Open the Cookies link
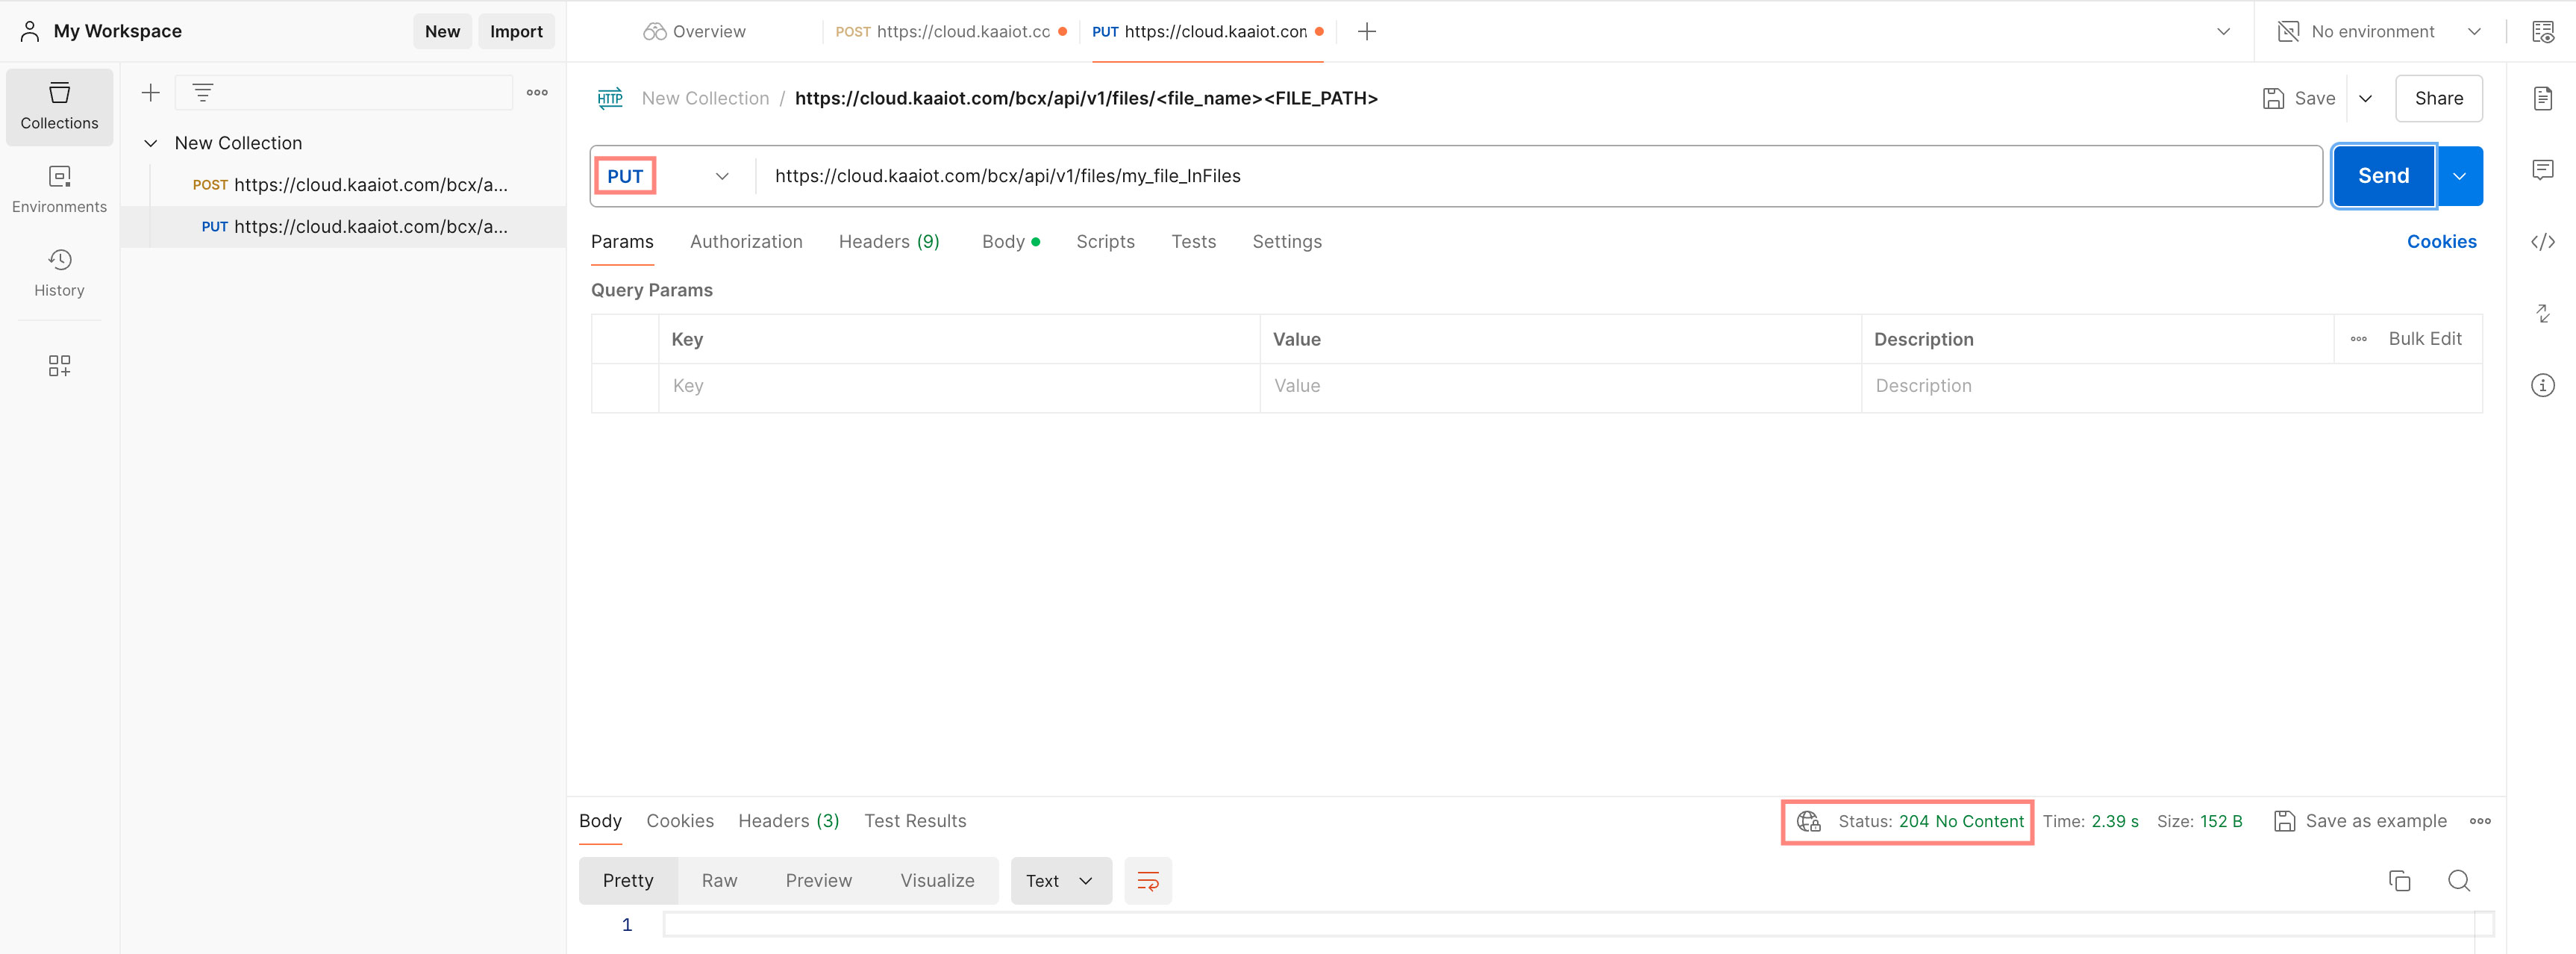The image size is (2576, 954). coord(2441,242)
